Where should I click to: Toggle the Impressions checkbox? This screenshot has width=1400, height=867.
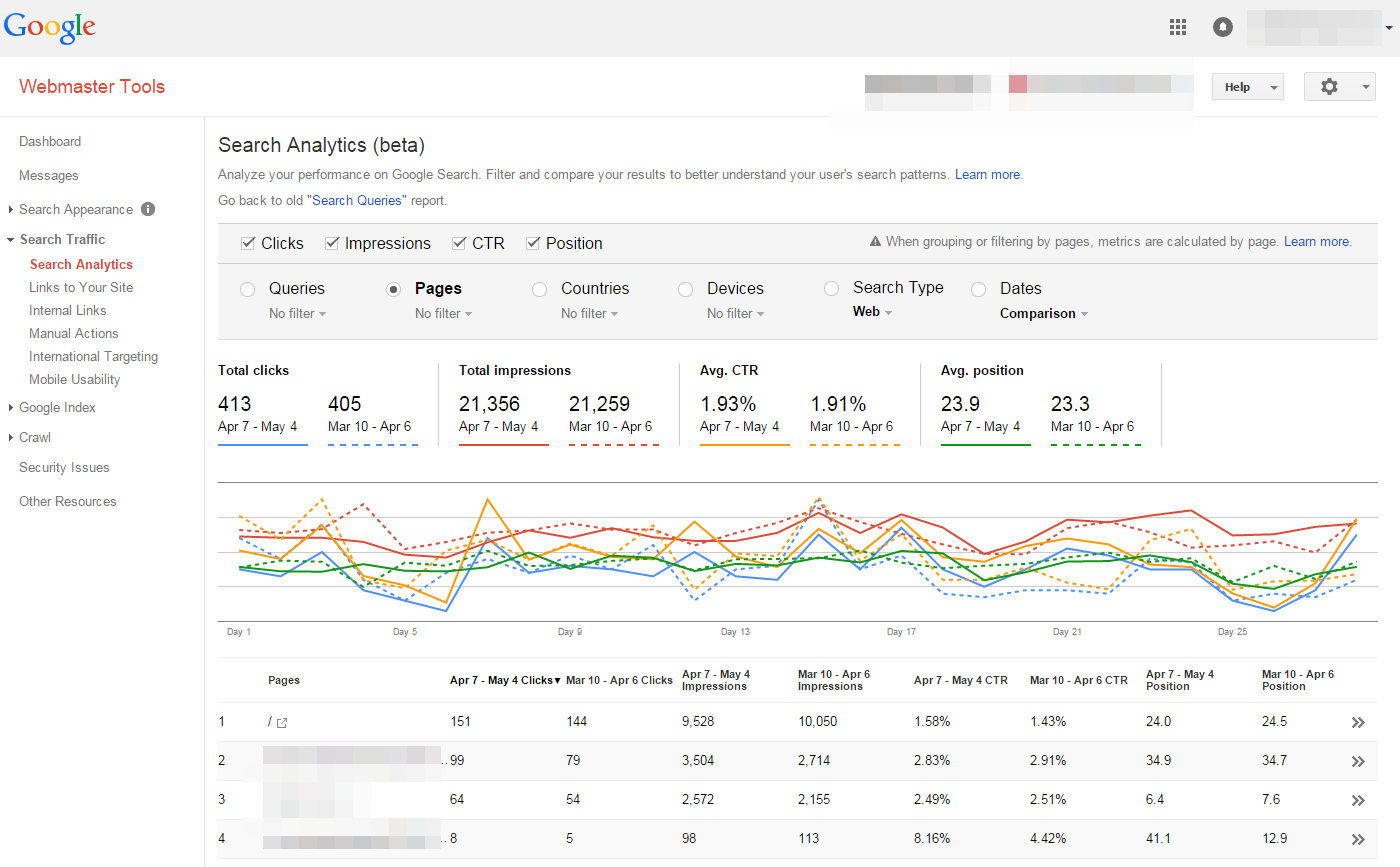tap(332, 243)
